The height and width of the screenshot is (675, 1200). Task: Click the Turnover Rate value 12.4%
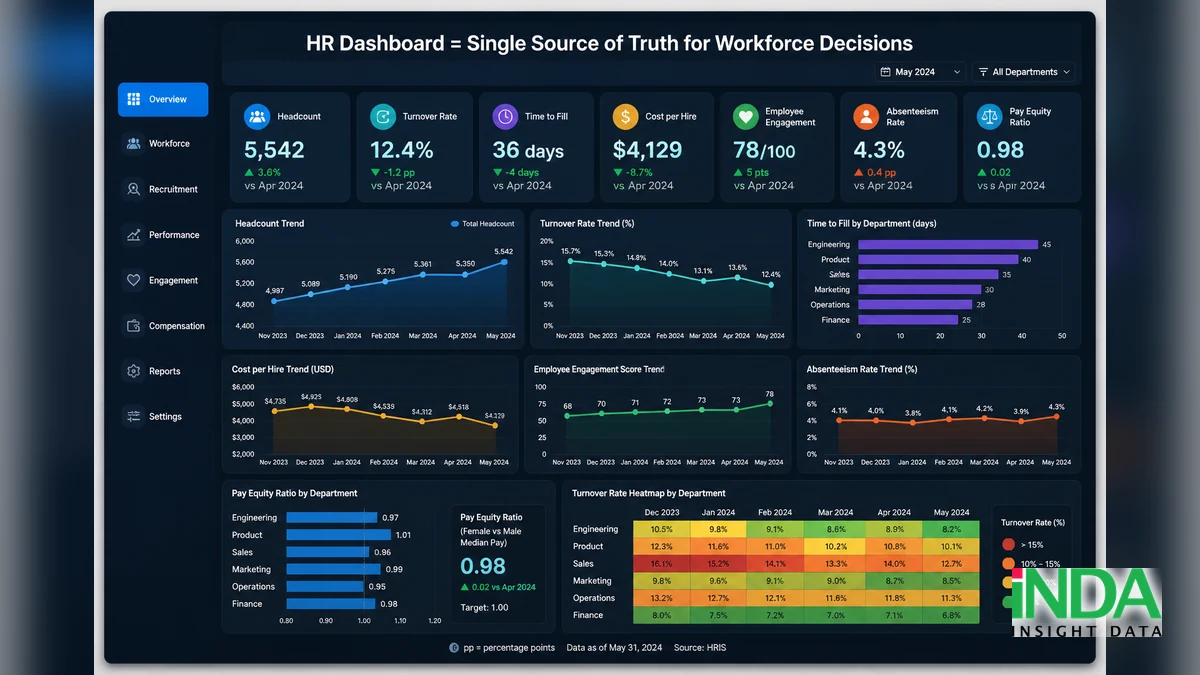tap(402, 150)
